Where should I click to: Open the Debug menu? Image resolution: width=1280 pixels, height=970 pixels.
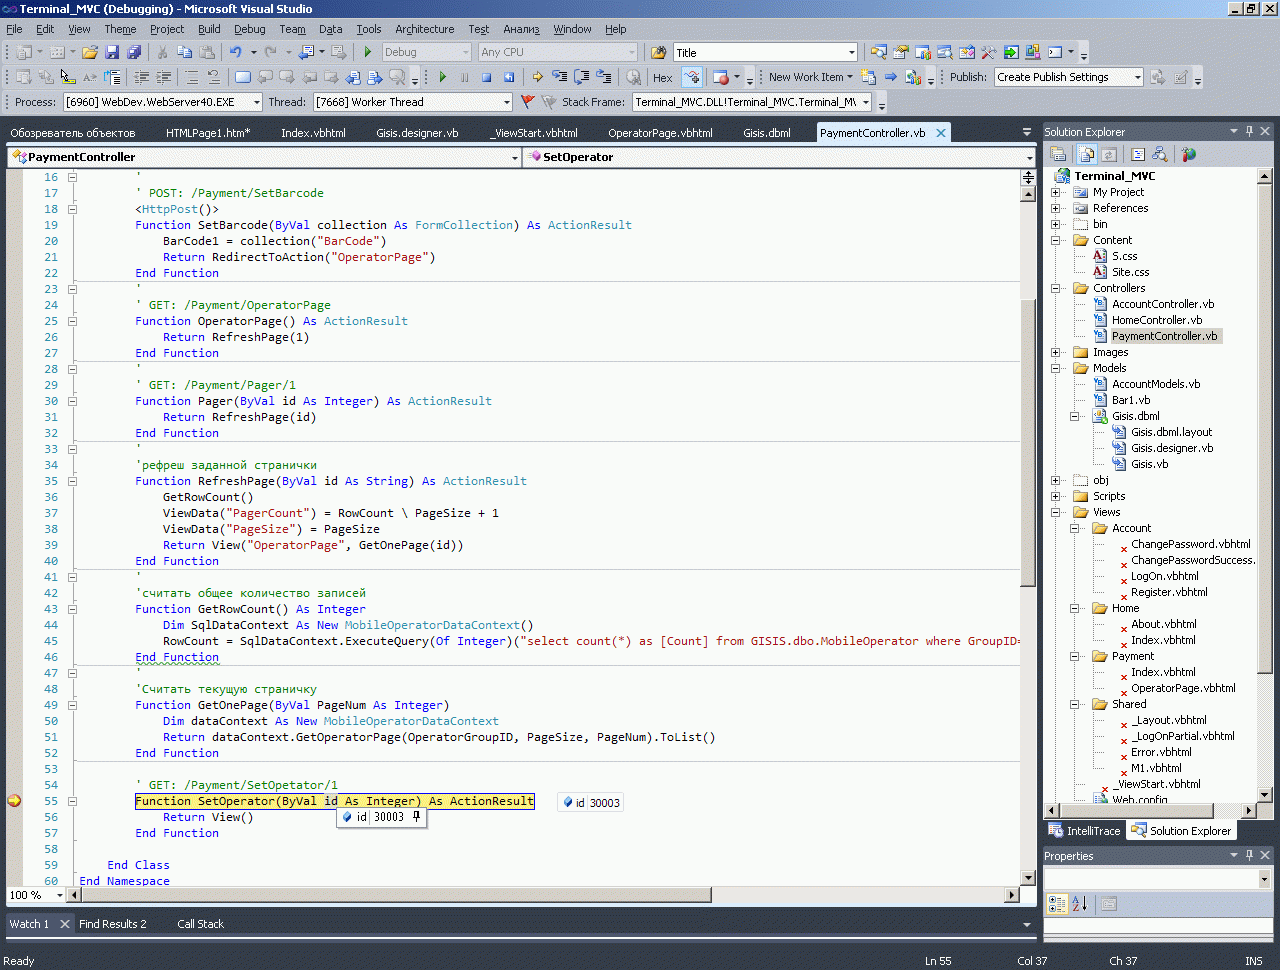[249, 29]
